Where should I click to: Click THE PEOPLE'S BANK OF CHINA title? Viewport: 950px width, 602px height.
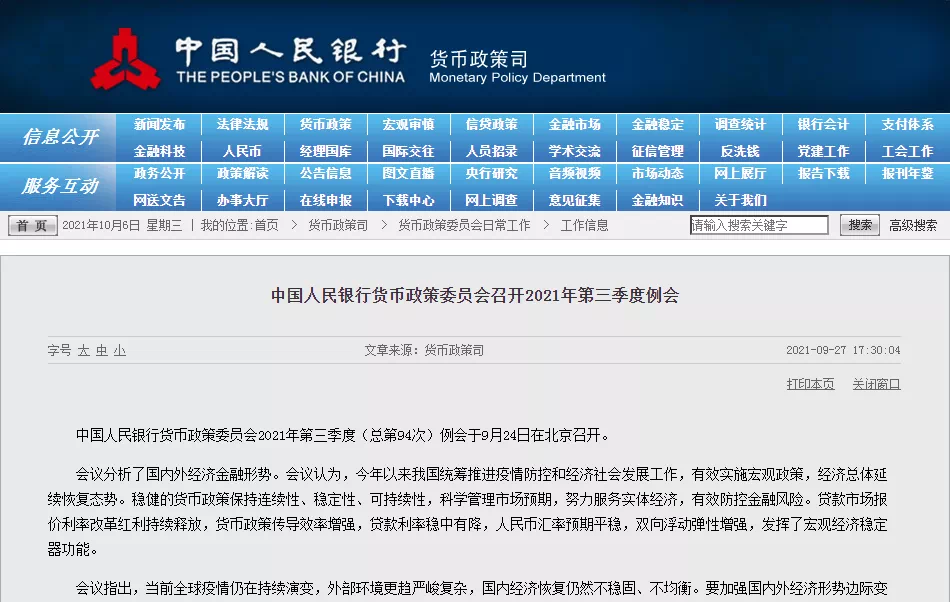291,77
